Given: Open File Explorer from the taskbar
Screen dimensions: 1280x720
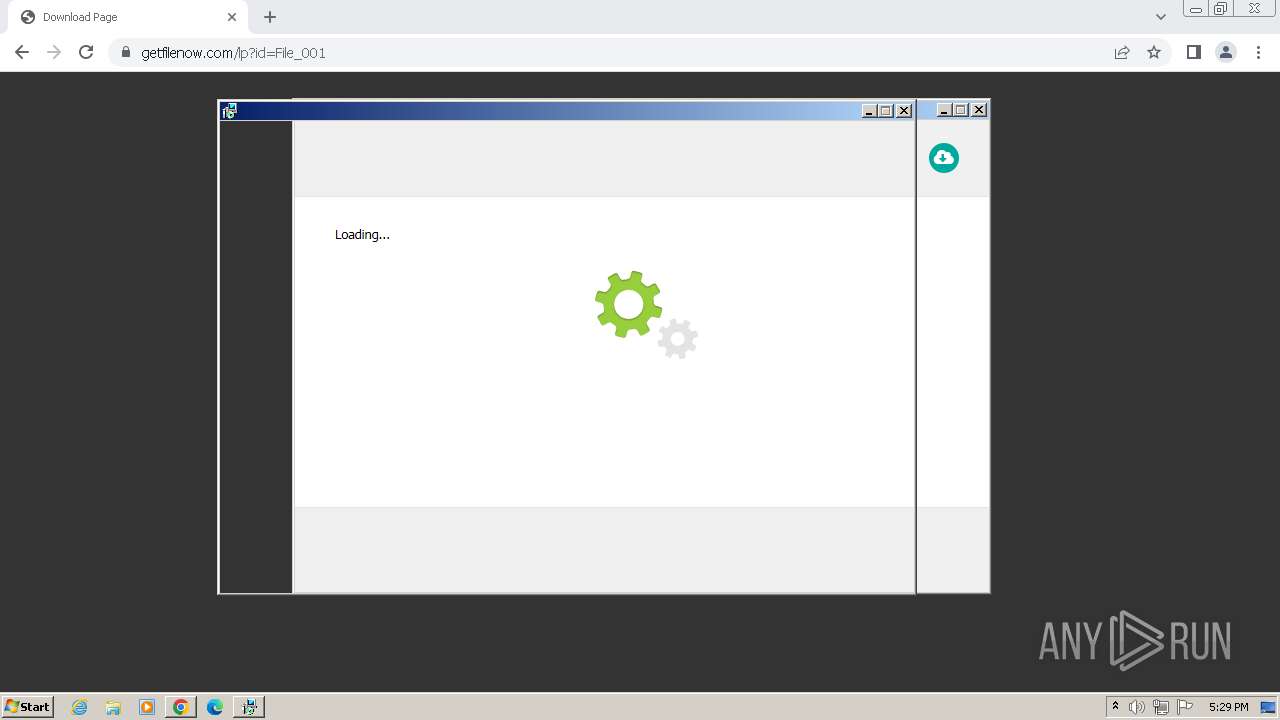Looking at the screenshot, I should [x=113, y=707].
